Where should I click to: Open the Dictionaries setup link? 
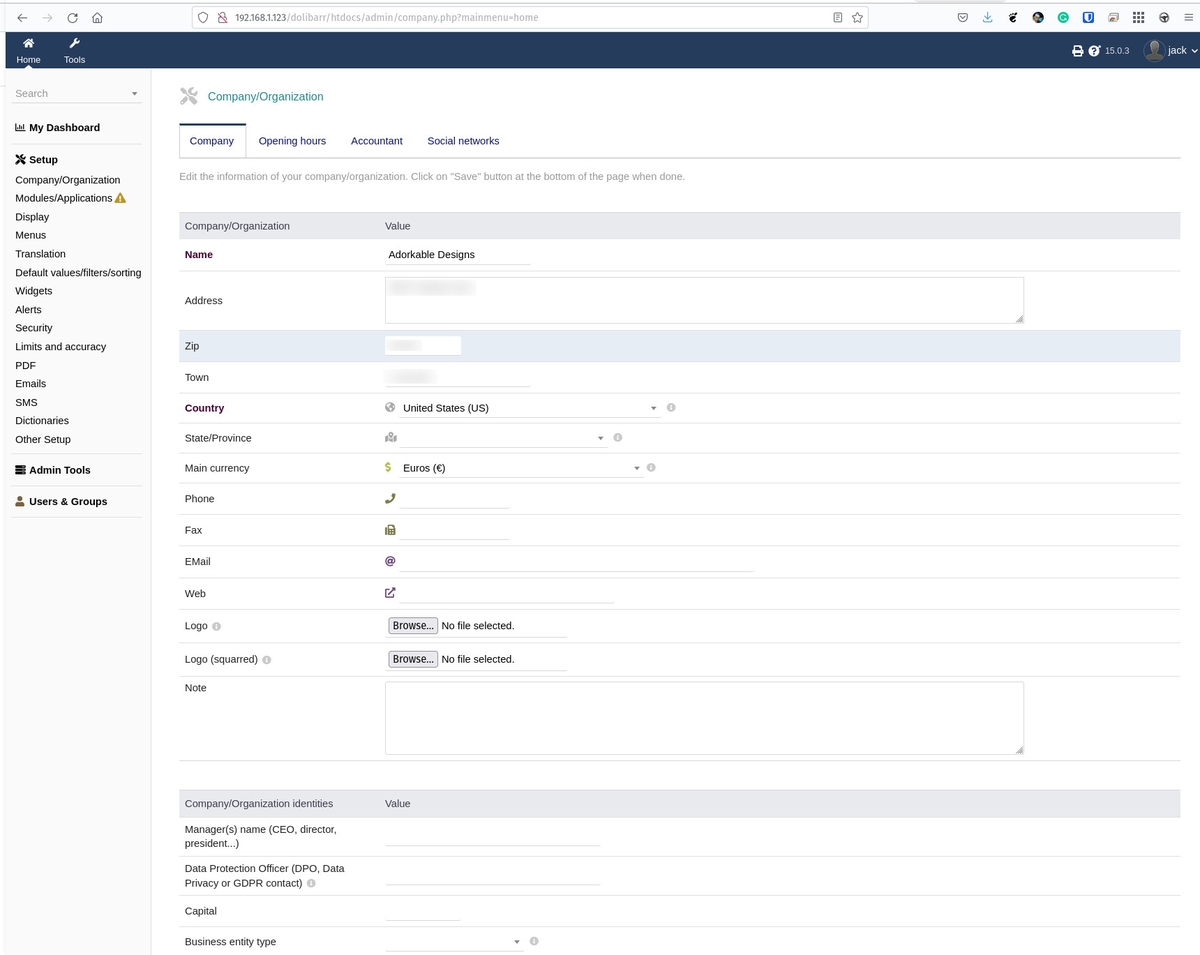[41, 420]
